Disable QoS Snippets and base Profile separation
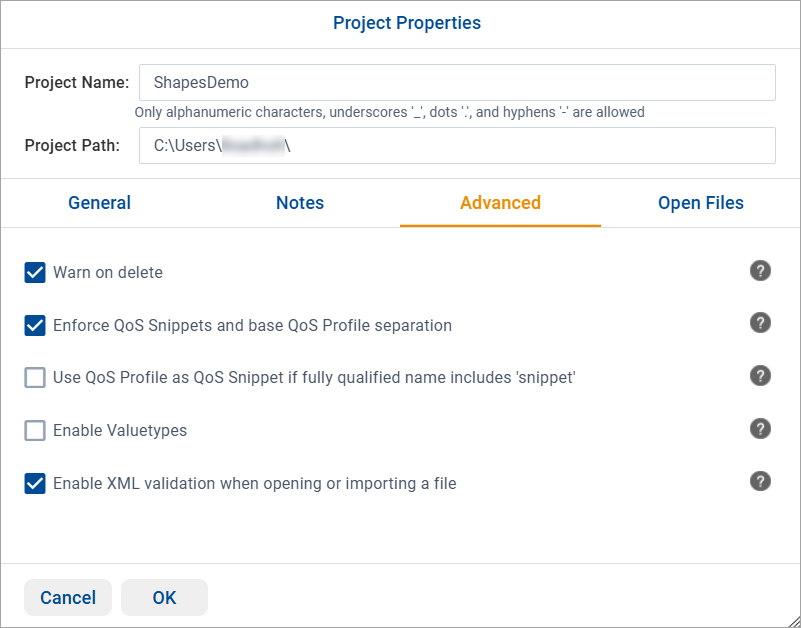Viewport: 801px width, 628px height. point(35,324)
